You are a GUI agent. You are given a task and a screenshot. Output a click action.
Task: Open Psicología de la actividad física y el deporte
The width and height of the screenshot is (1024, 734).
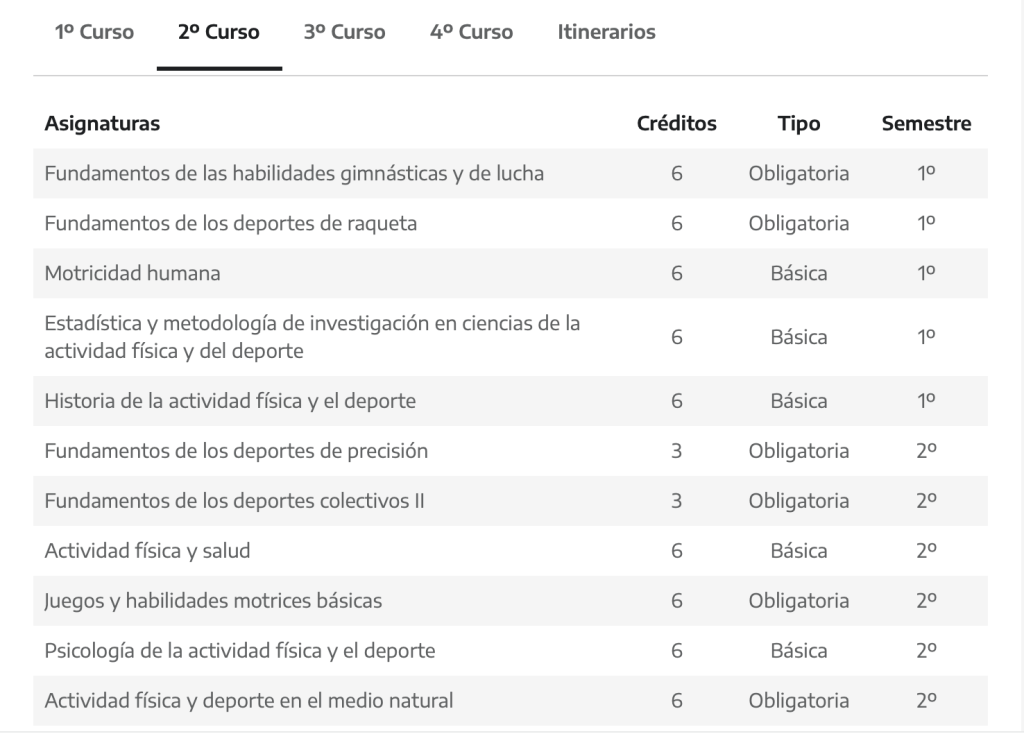(x=240, y=651)
